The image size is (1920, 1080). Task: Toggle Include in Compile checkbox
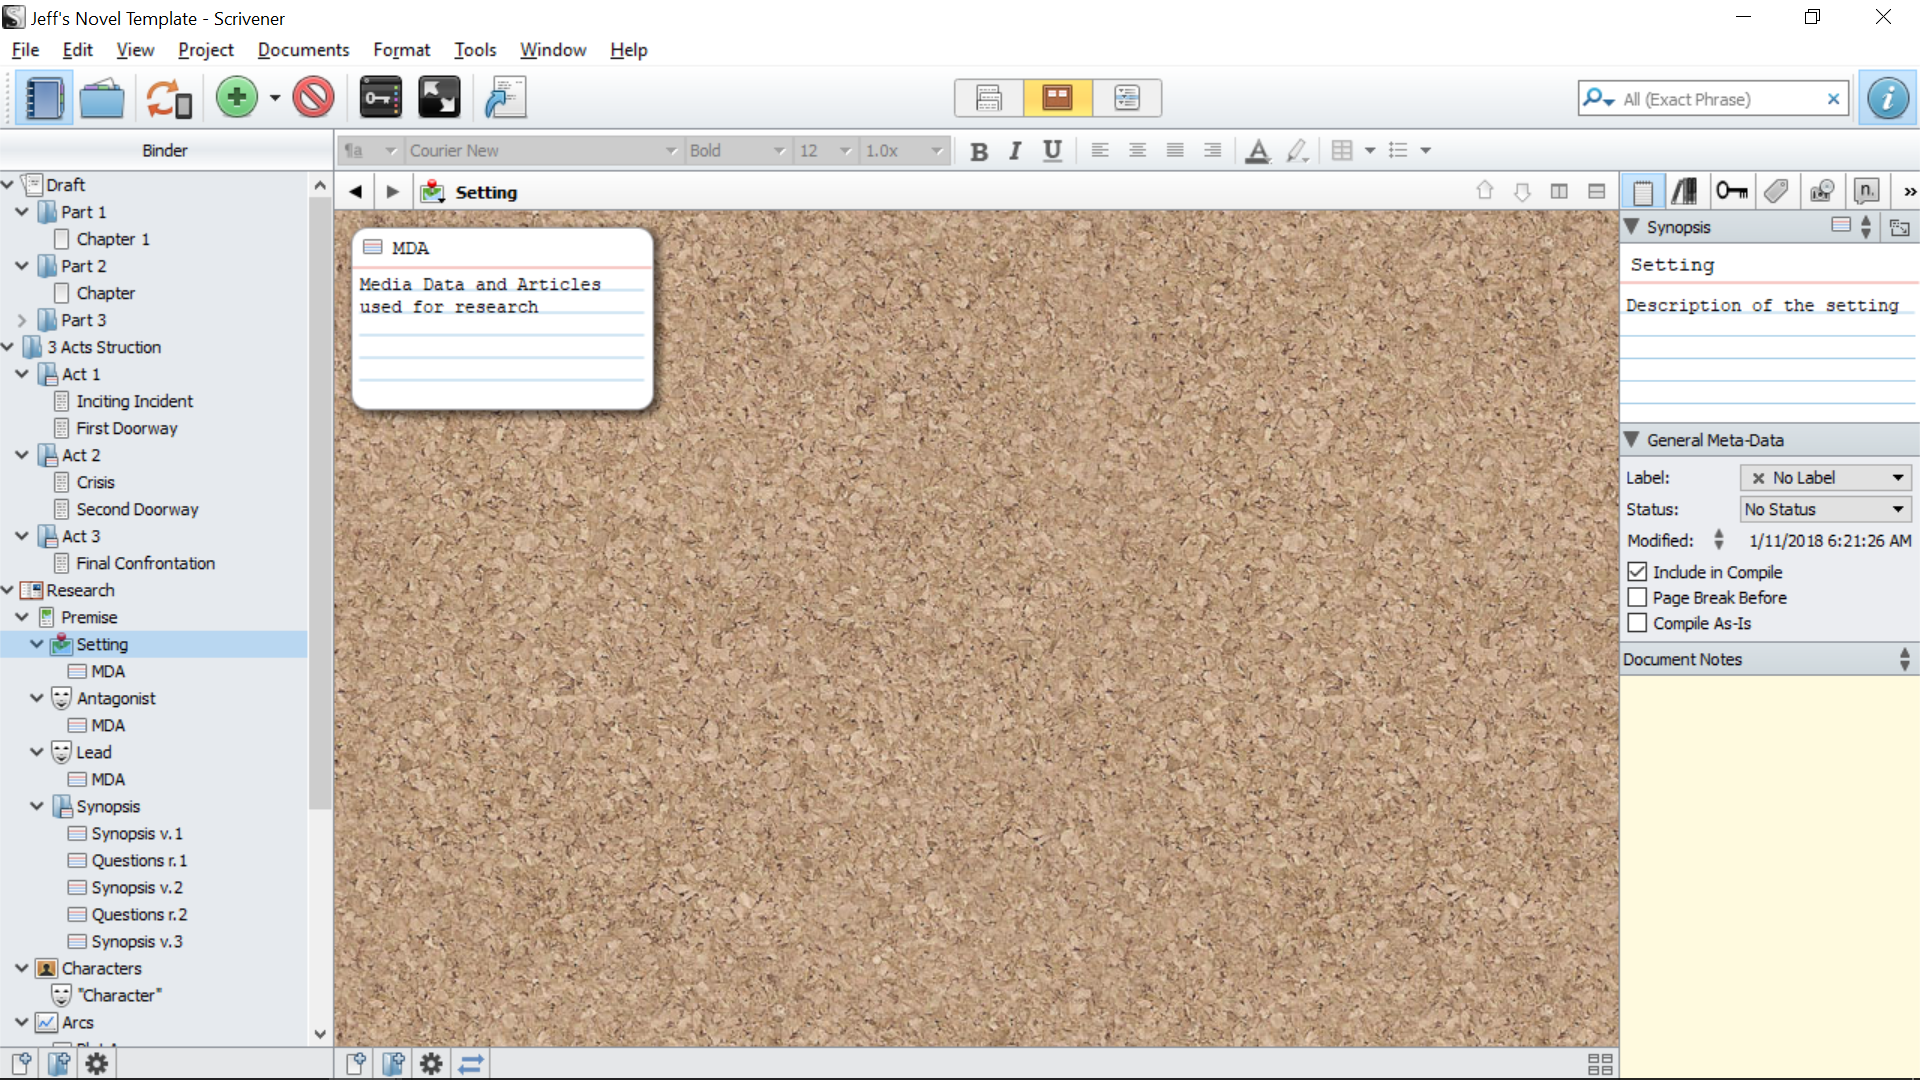click(x=1636, y=571)
